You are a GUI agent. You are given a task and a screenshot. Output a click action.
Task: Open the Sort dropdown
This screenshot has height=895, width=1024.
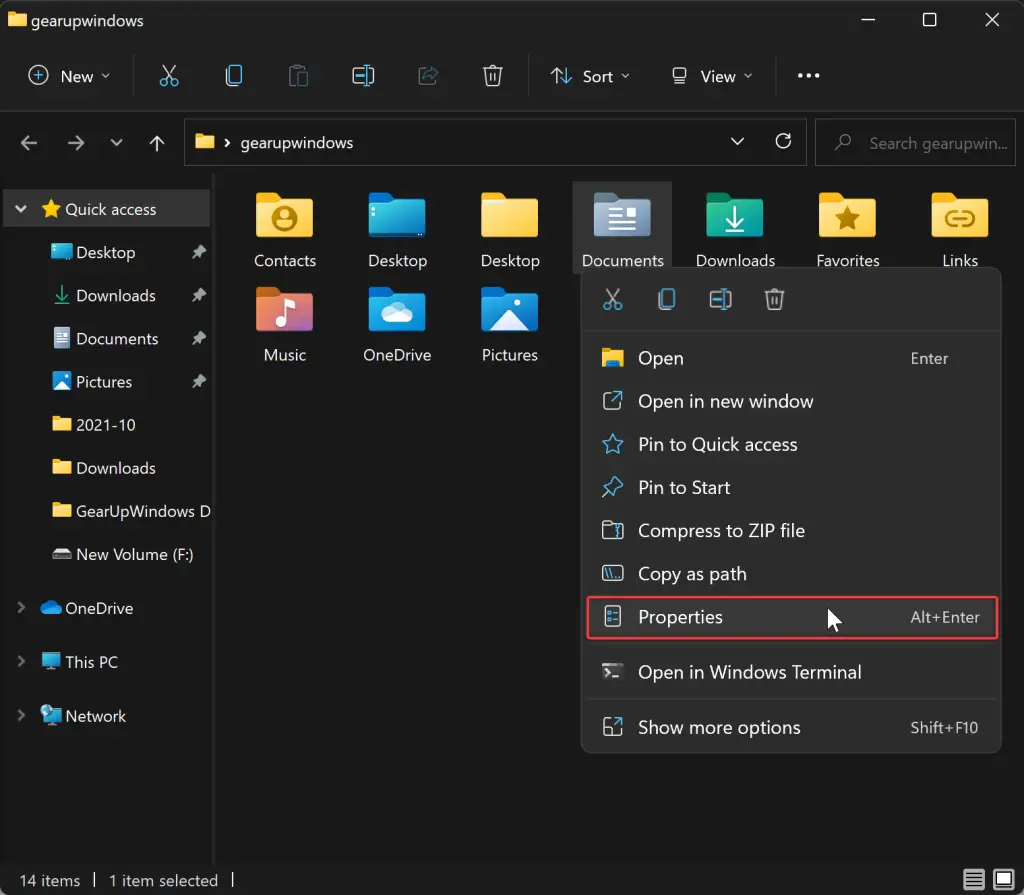tap(591, 75)
